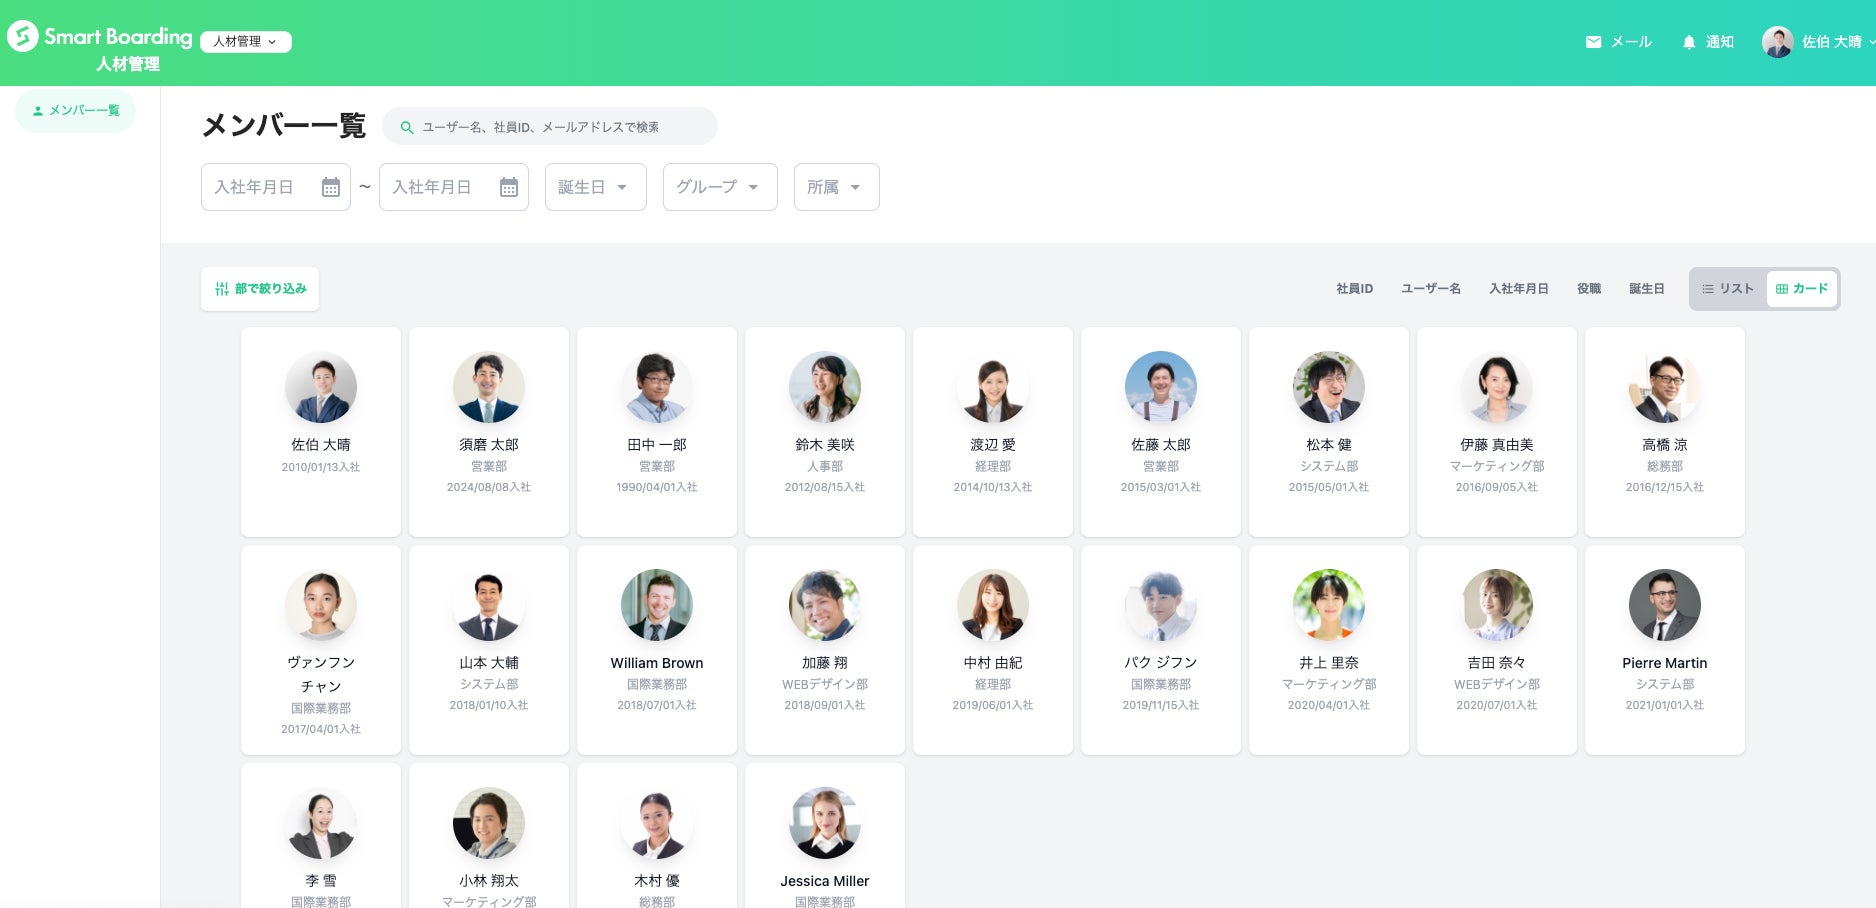Click 伊藤 真由美 card photo
This screenshot has width=1876, height=908.
tap(1497, 387)
